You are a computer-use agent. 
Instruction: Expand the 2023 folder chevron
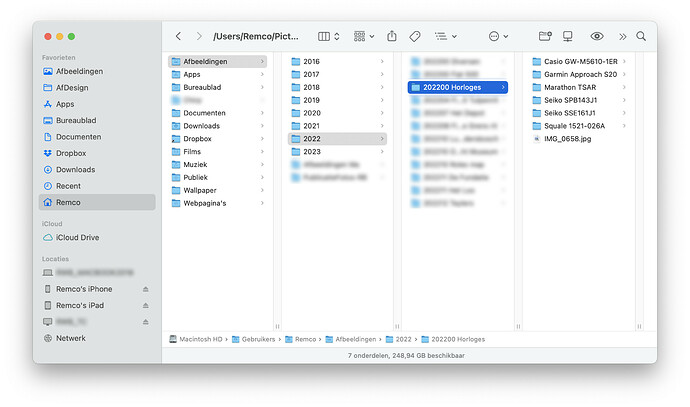(382, 152)
